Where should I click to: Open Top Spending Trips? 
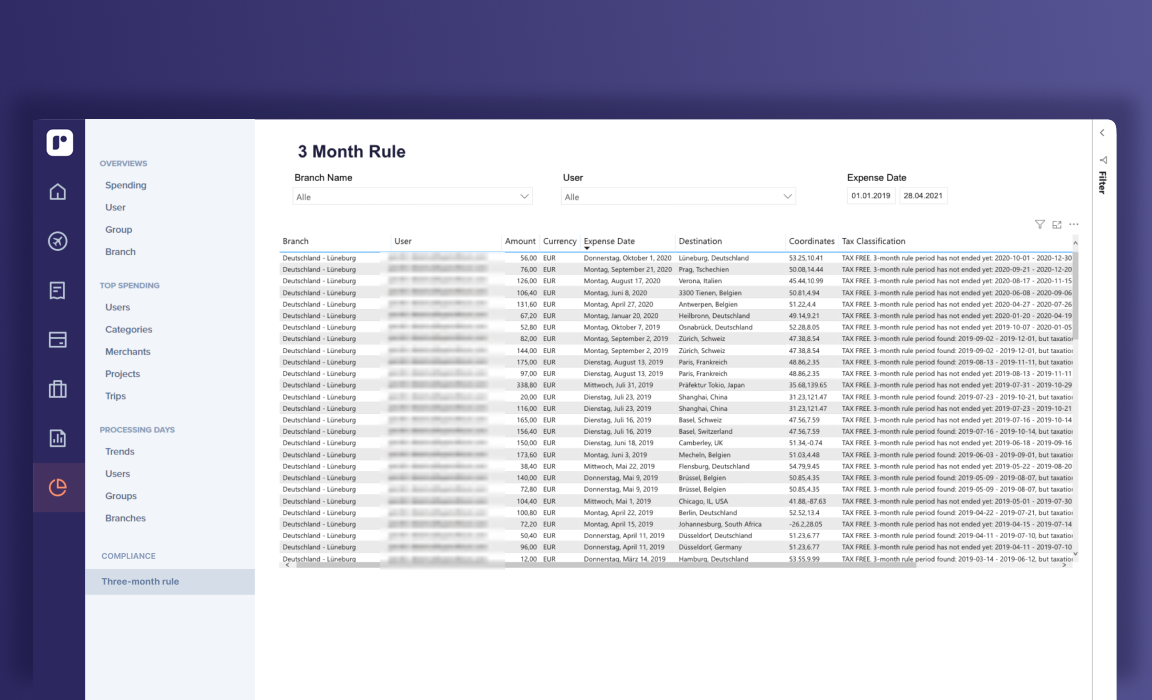click(x=115, y=395)
